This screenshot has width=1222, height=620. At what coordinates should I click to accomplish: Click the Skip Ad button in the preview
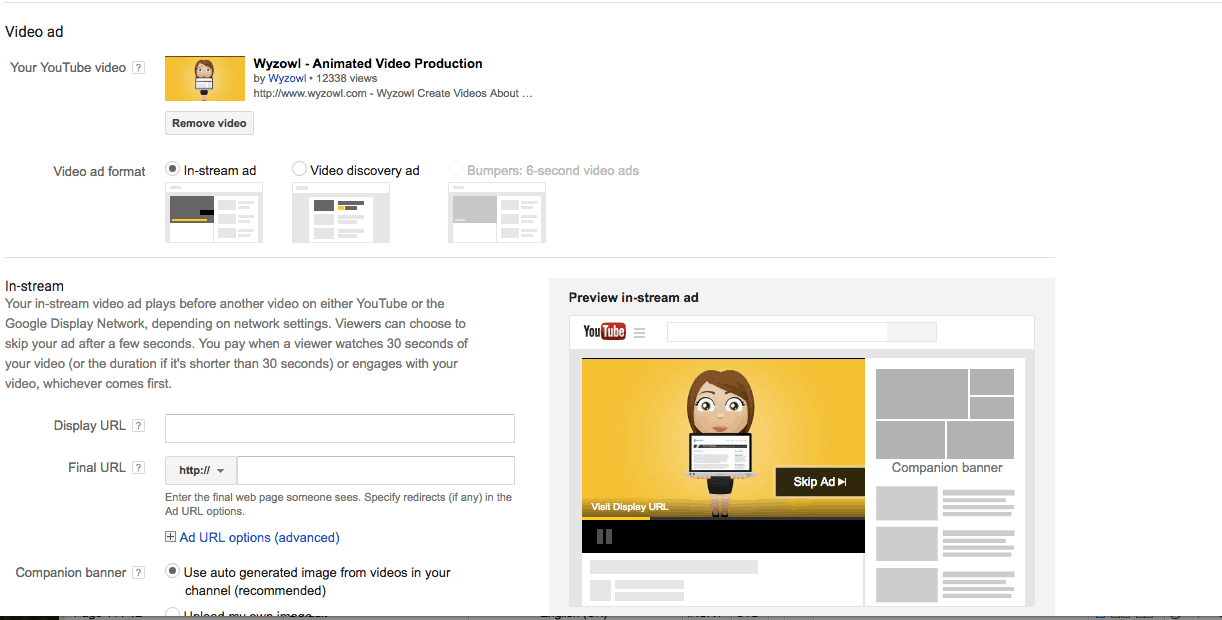[x=820, y=482]
